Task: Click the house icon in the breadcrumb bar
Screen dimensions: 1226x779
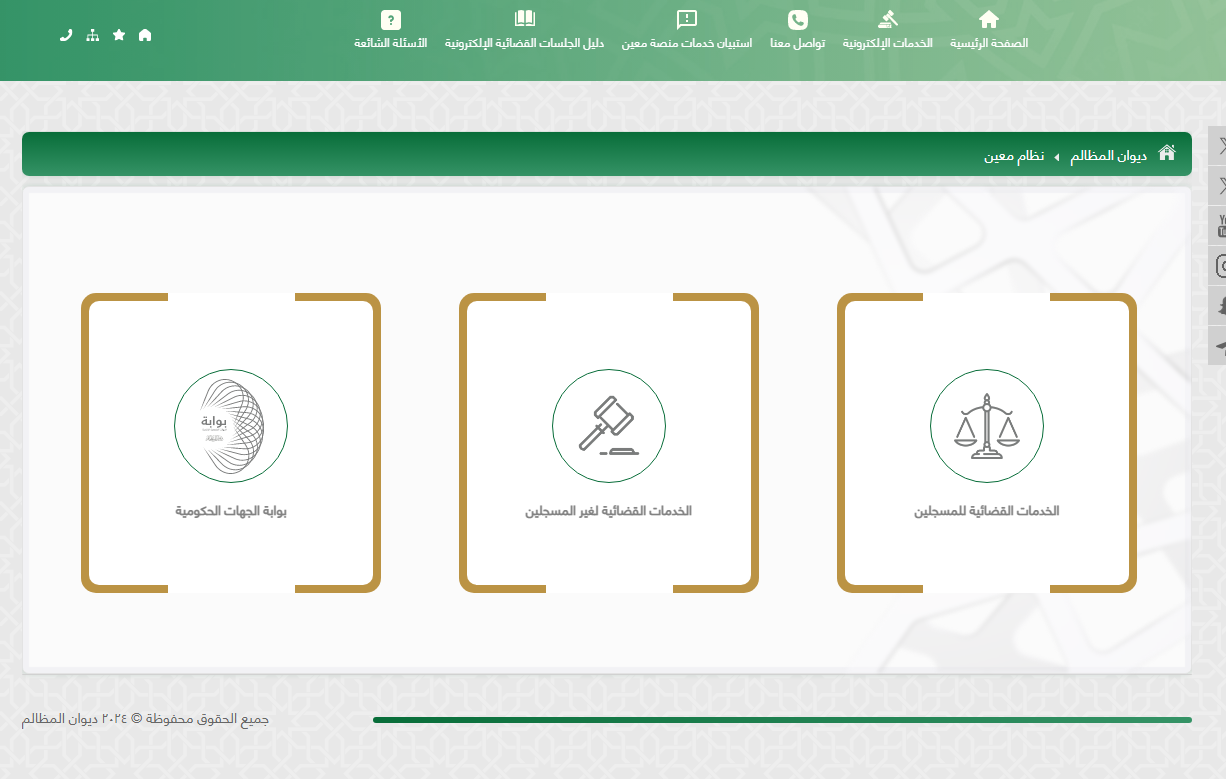Action: click(x=1166, y=153)
